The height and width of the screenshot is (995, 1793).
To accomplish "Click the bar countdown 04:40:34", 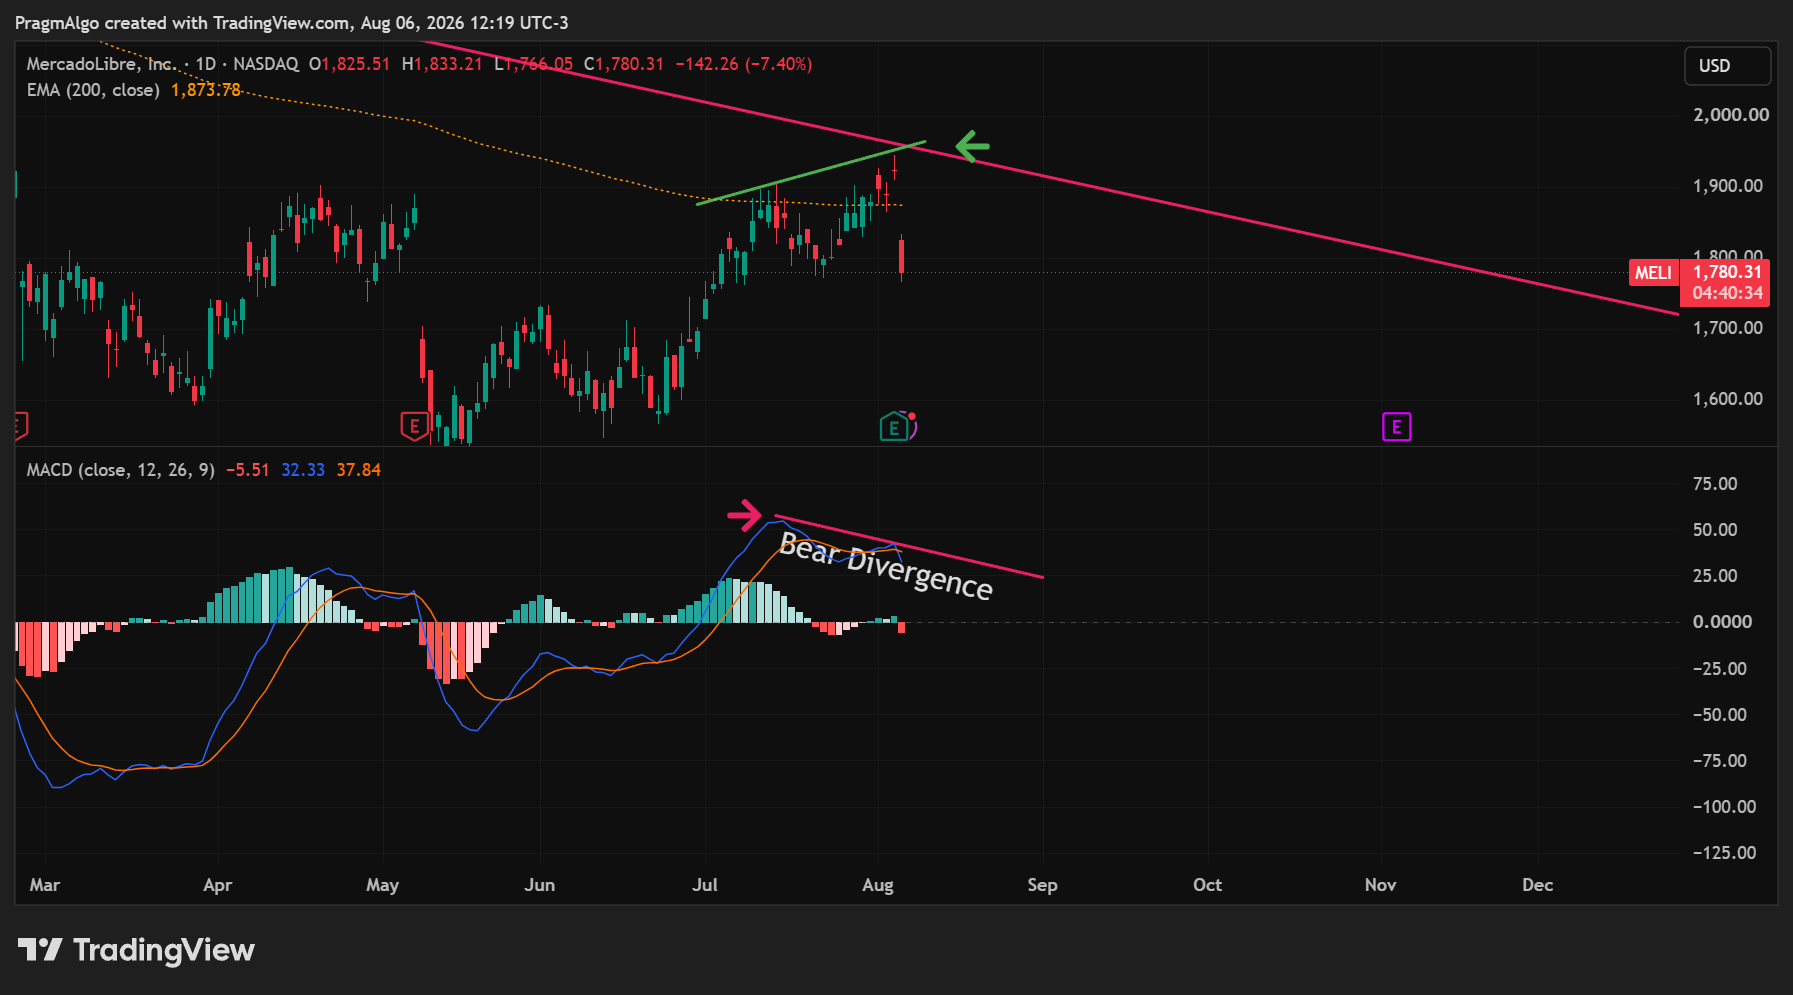I will click(x=1727, y=293).
